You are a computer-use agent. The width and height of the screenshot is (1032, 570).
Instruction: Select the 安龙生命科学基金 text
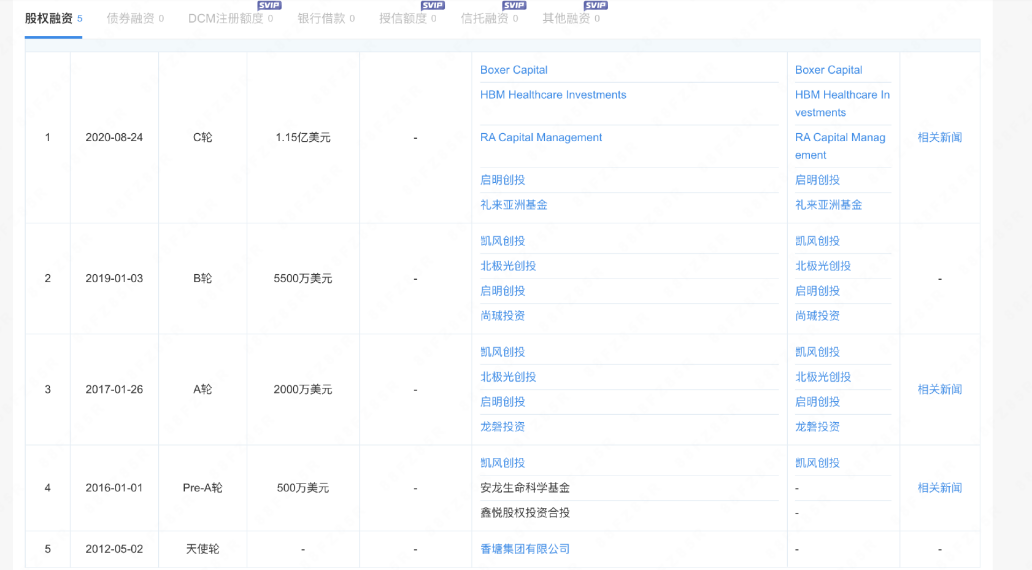(x=525, y=488)
